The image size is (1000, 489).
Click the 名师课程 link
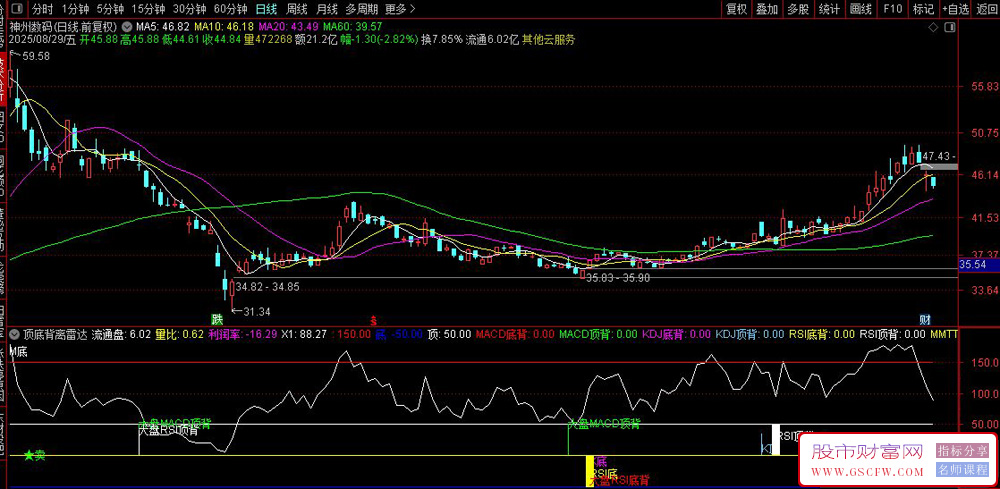pos(962,470)
